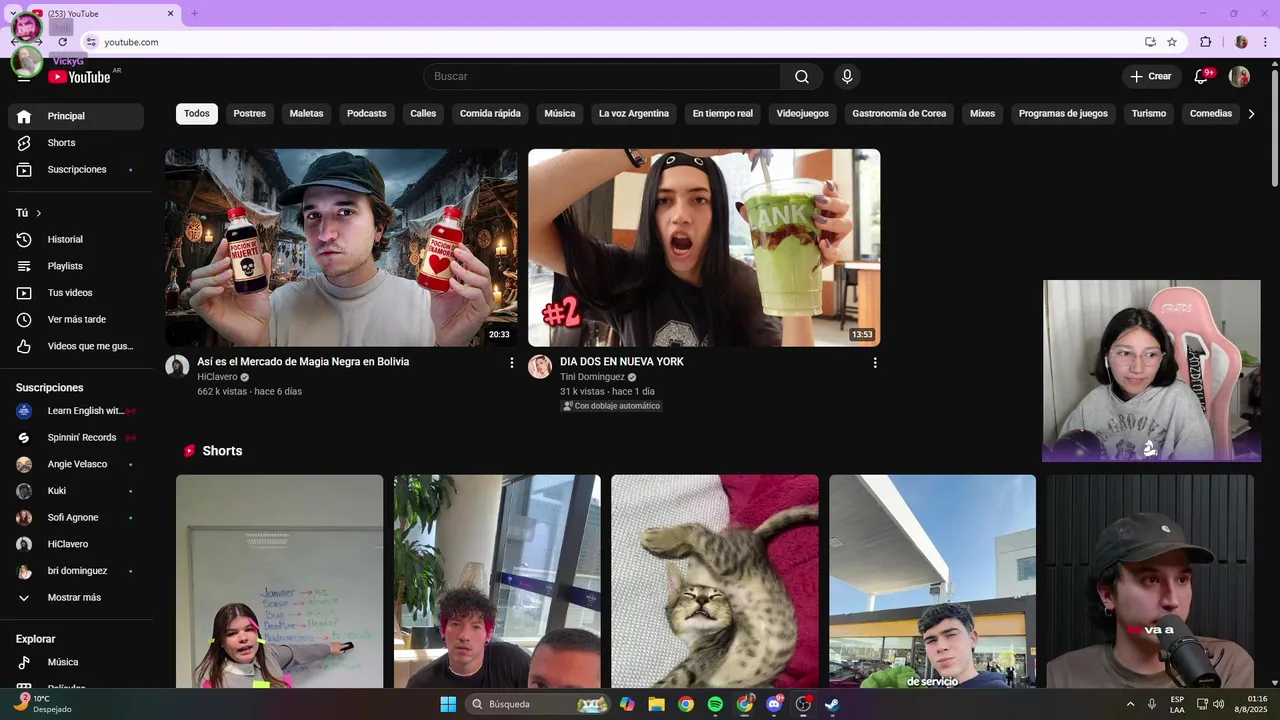Open Chrome profile avatar in toolbar
The image size is (1280, 720).
point(1241,42)
